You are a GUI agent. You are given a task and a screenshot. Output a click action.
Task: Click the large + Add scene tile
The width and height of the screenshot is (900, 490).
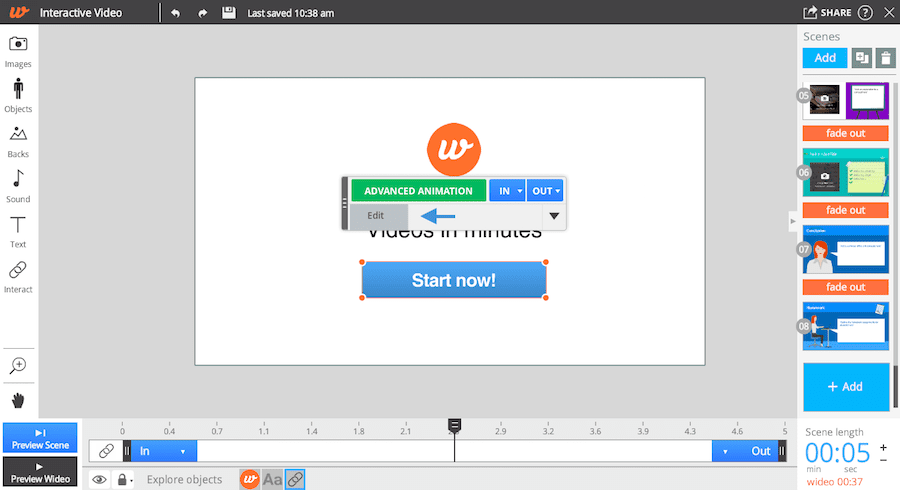(x=846, y=387)
